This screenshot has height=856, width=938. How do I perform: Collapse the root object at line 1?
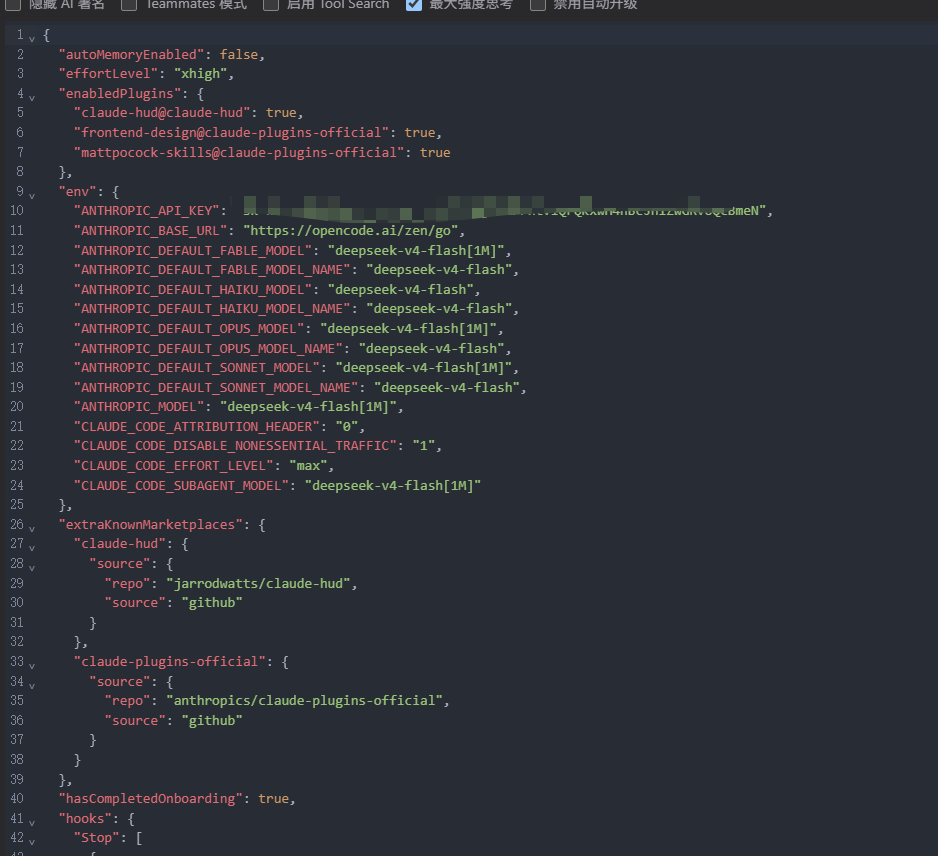coord(32,39)
